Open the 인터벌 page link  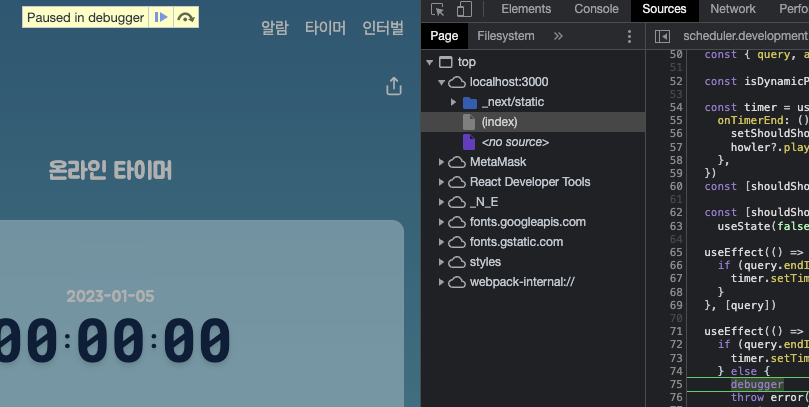point(383,27)
